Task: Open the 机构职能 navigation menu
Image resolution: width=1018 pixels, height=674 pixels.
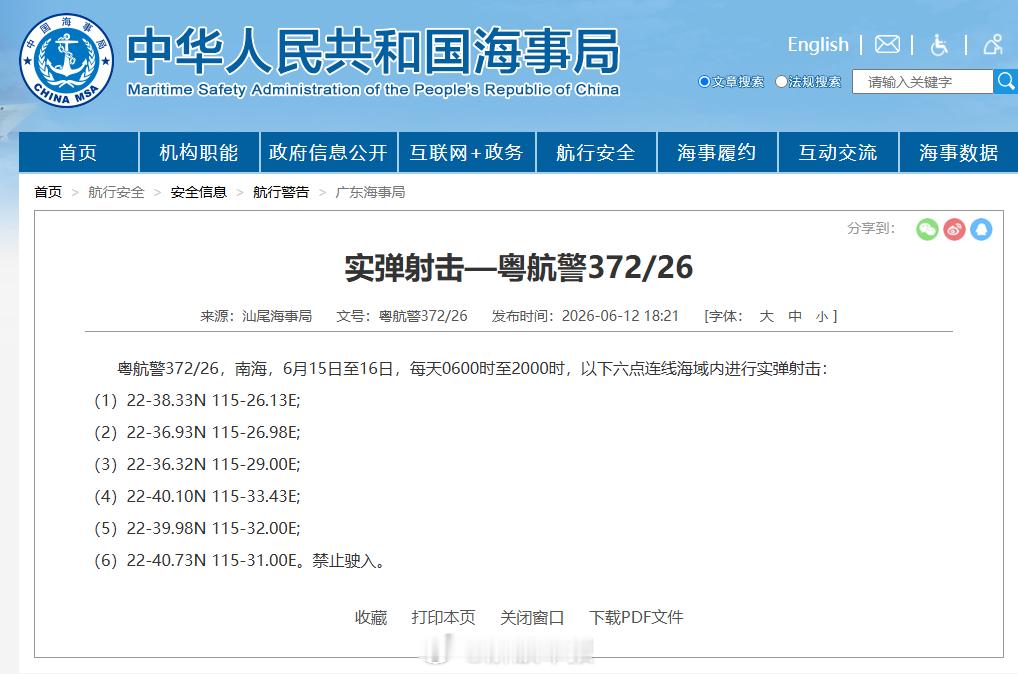Action: click(x=199, y=152)
